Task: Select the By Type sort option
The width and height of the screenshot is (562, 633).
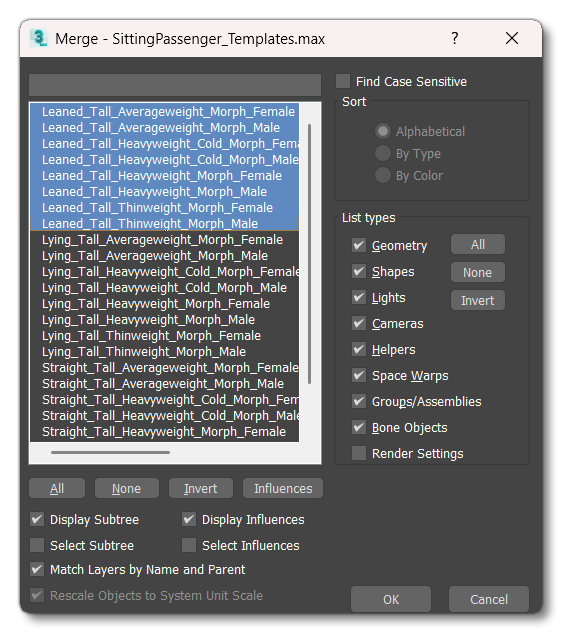Action: [x=383, y=153]
